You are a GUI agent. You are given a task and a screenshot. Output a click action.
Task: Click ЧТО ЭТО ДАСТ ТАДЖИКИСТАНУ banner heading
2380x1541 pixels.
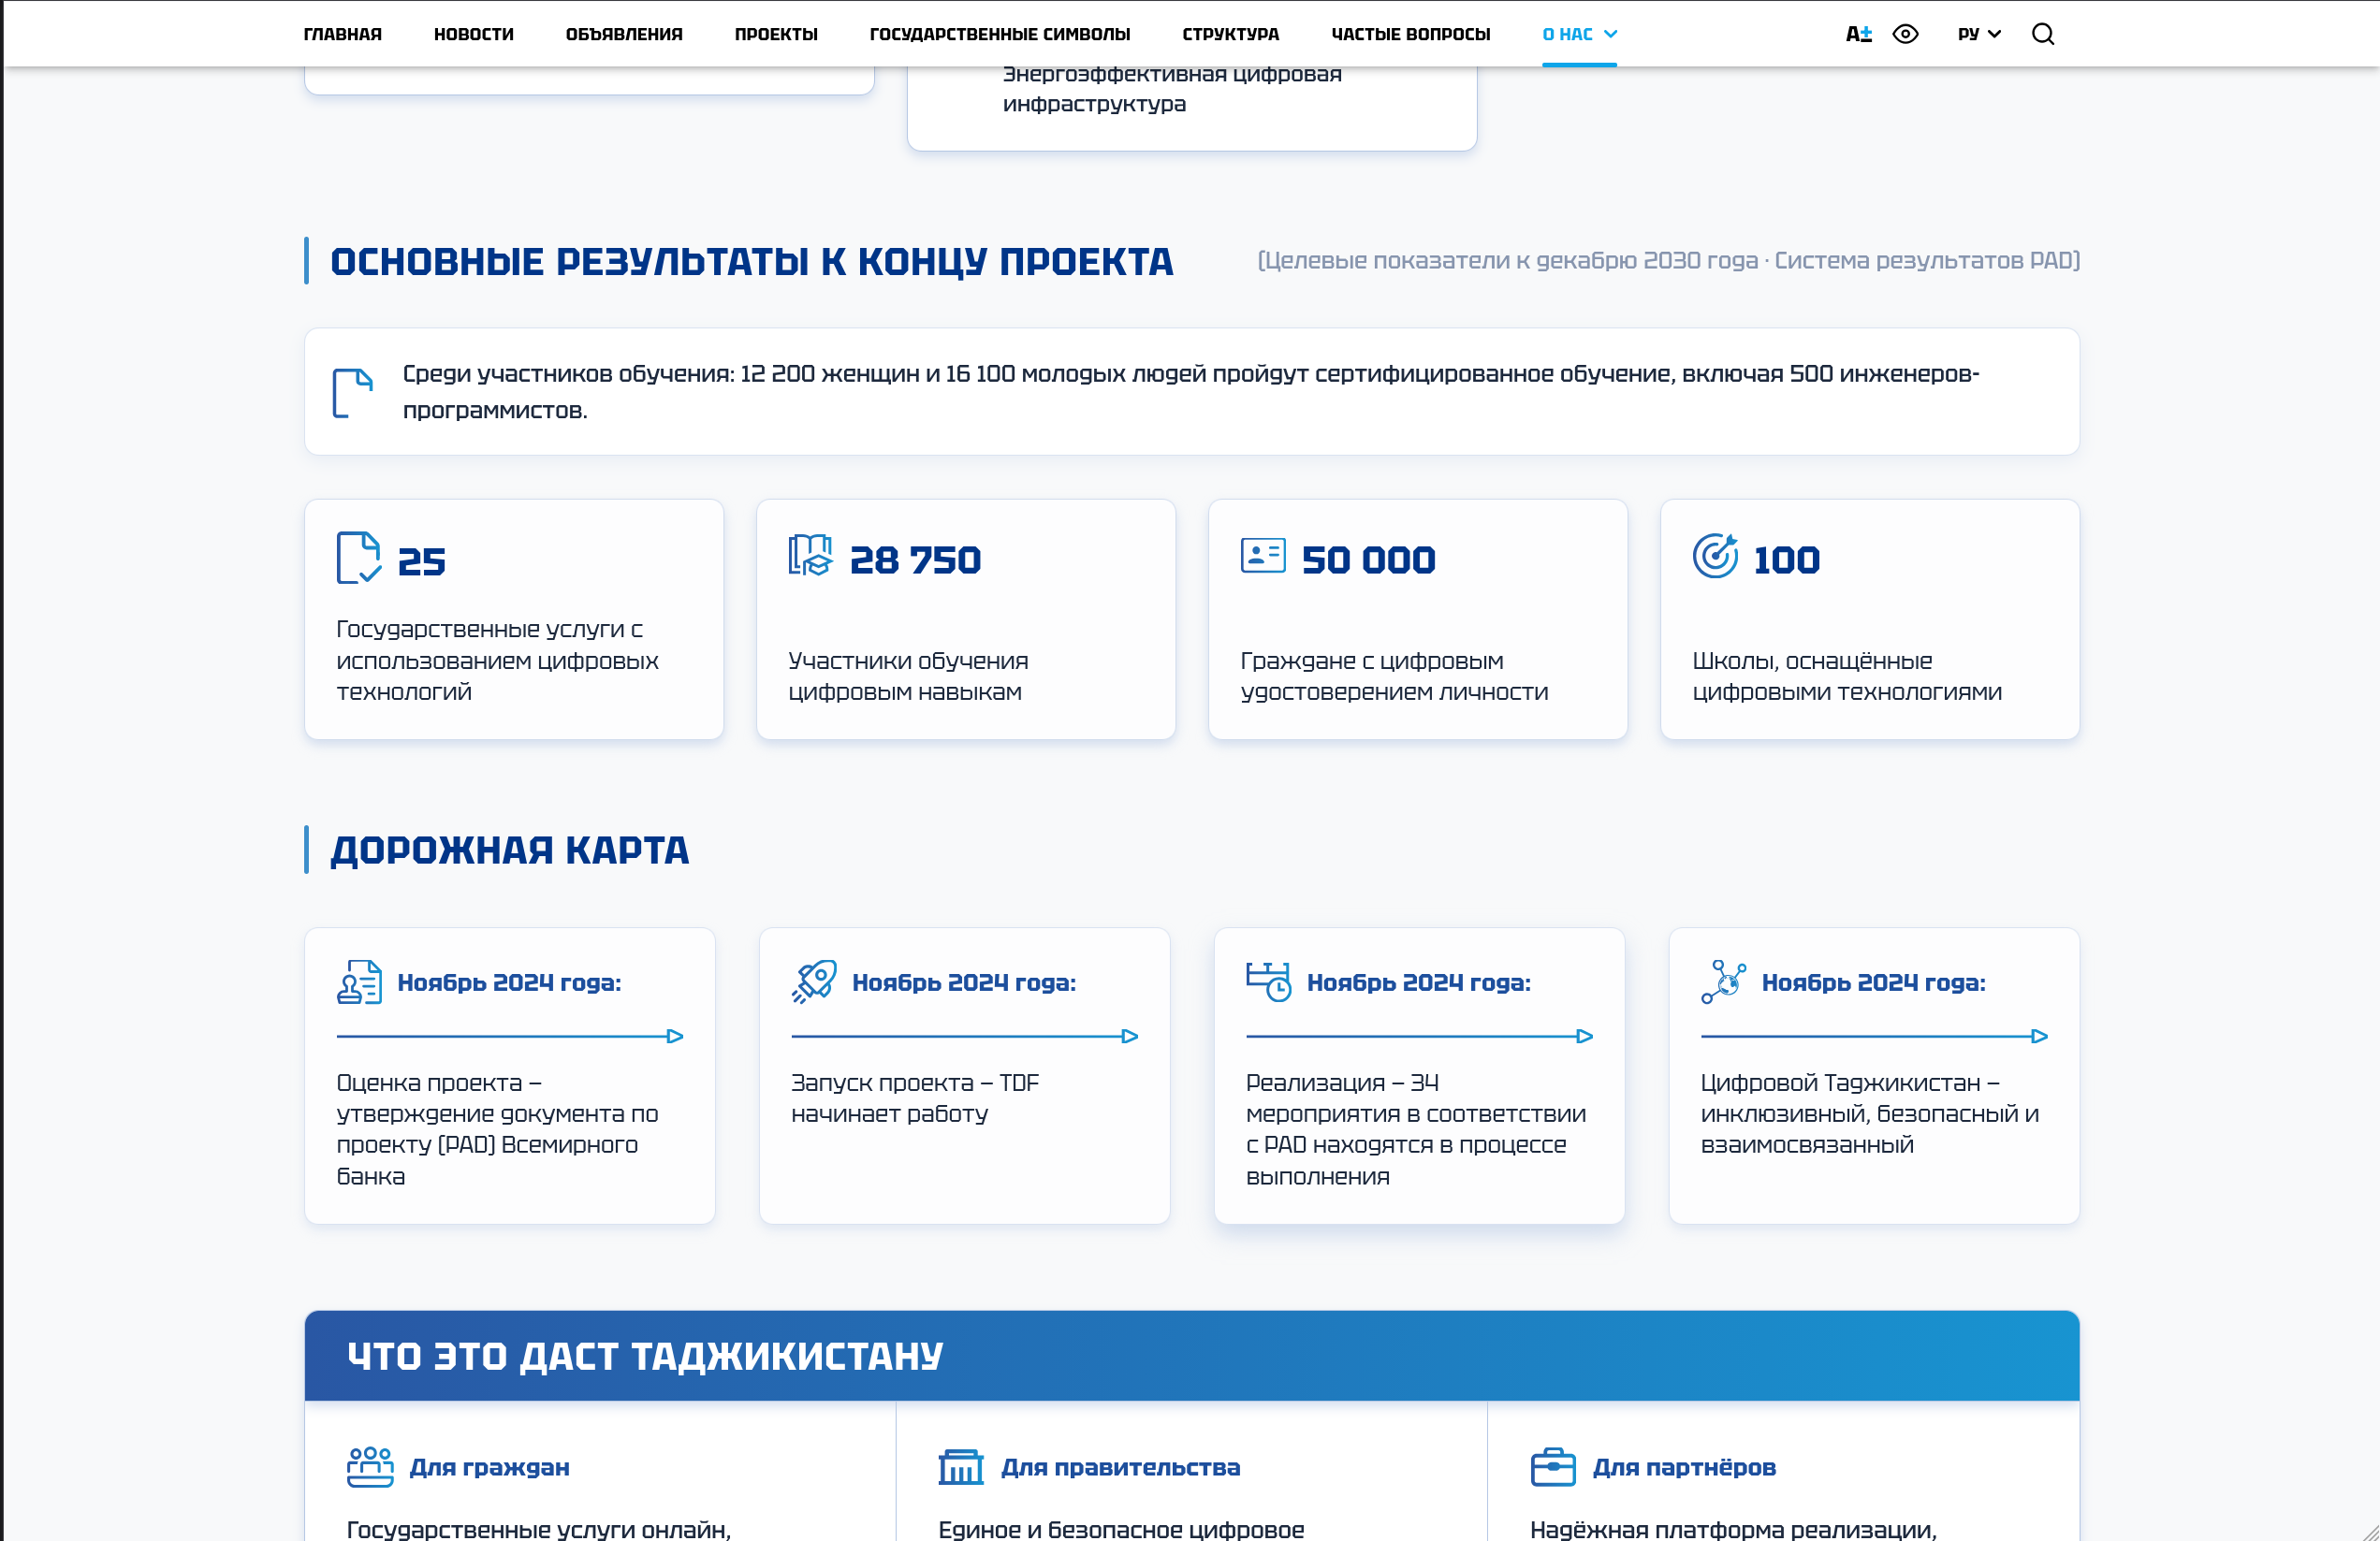pyautogui.click(x=645, y=1356)
